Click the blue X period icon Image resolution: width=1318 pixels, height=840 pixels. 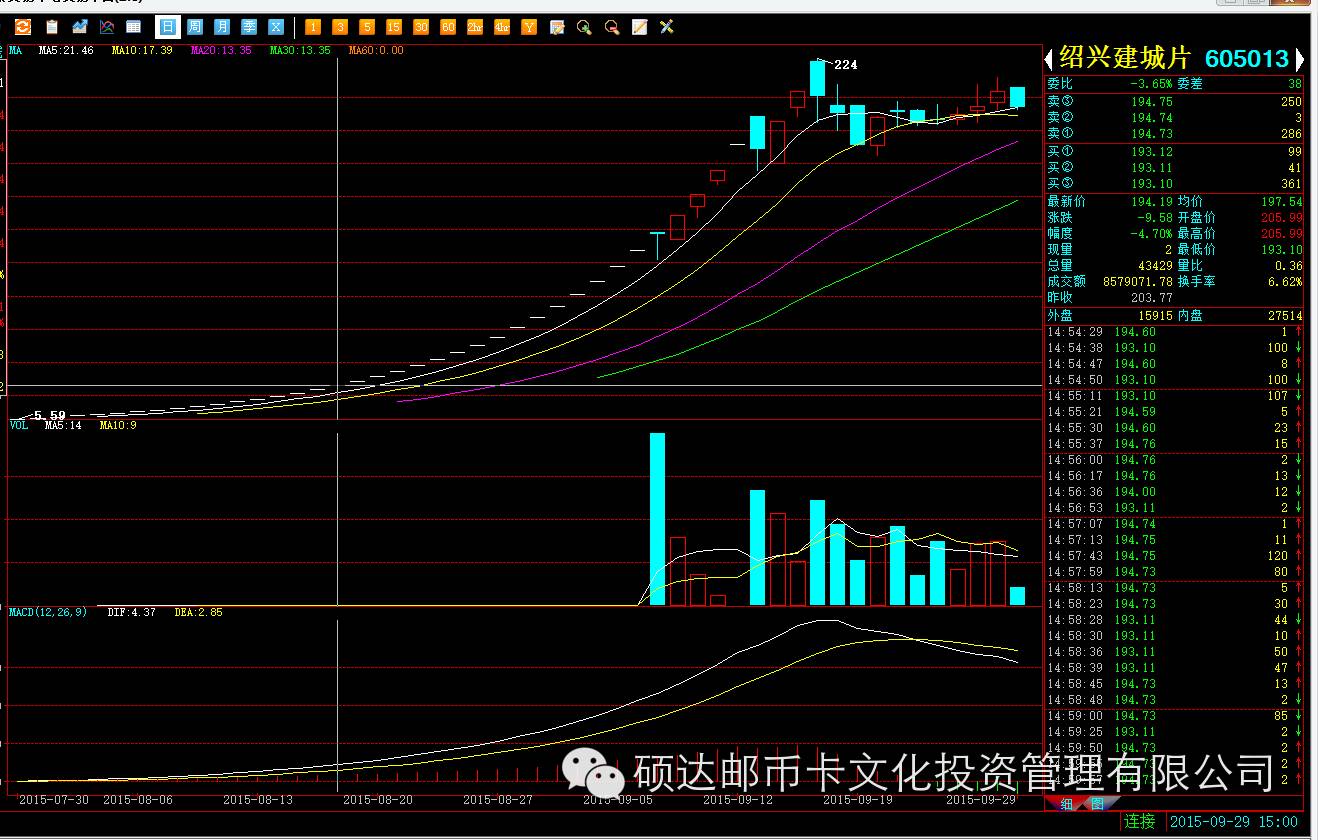tap(276, 27)
